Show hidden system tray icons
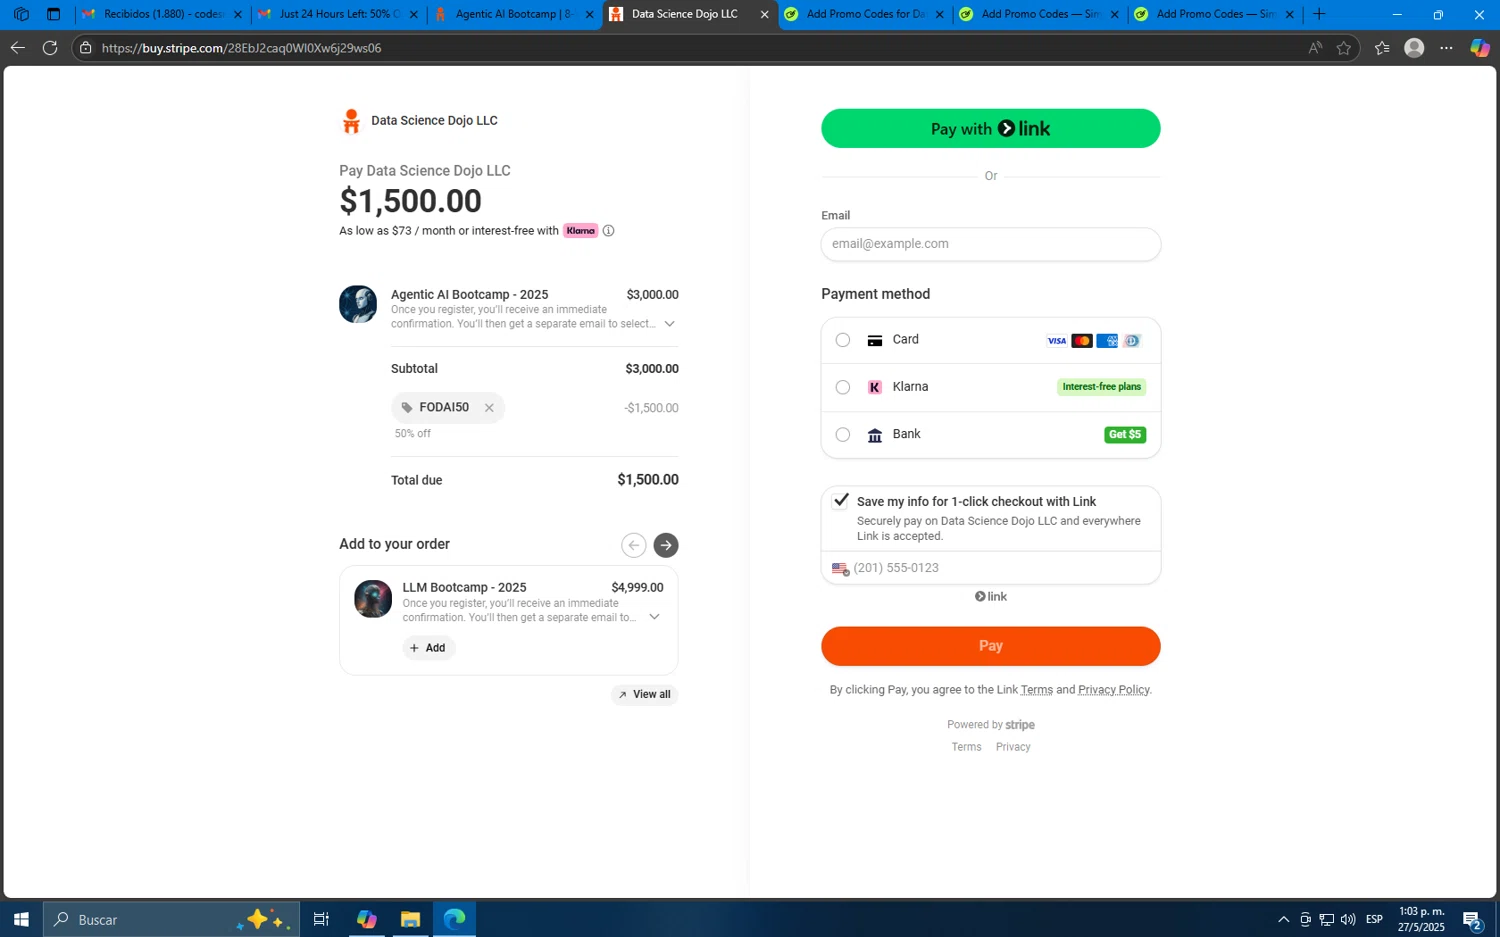 (1284, 920)
